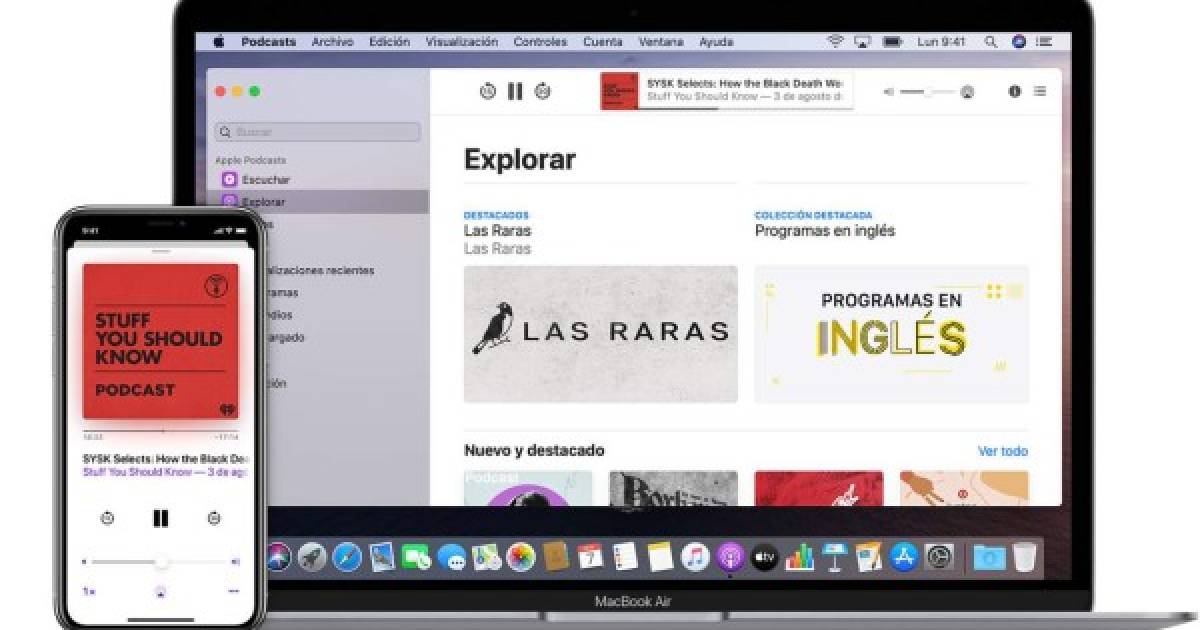Click the Wi-Fi status icon in menu bar
This screenshot has width=1200, height=630.
835,42
